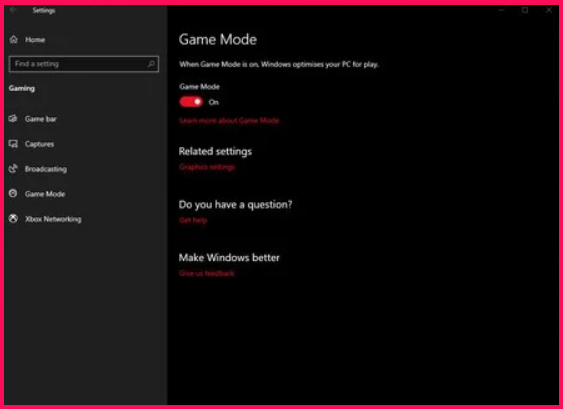The image size is (563, 409).
Task: Click the Game Mode optimises PC description
Action: tap(279, 65)
